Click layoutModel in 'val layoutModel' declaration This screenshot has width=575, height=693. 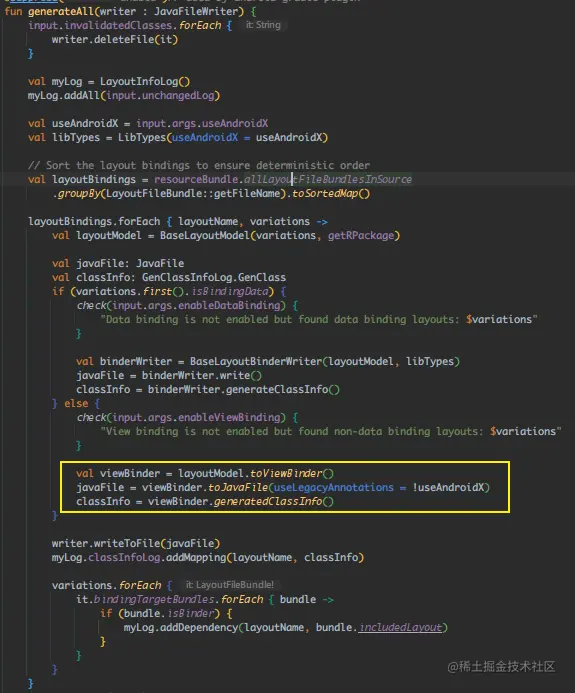tap(109, 236)
